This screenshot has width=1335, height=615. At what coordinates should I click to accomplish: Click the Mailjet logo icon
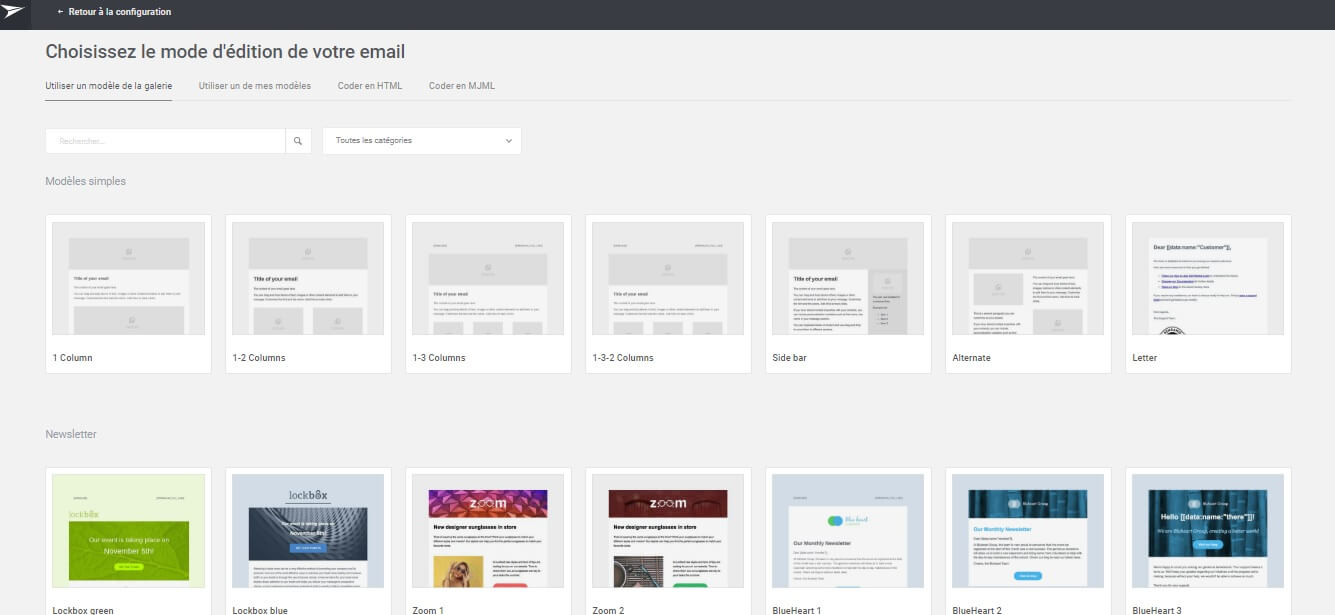coord(14,12)
